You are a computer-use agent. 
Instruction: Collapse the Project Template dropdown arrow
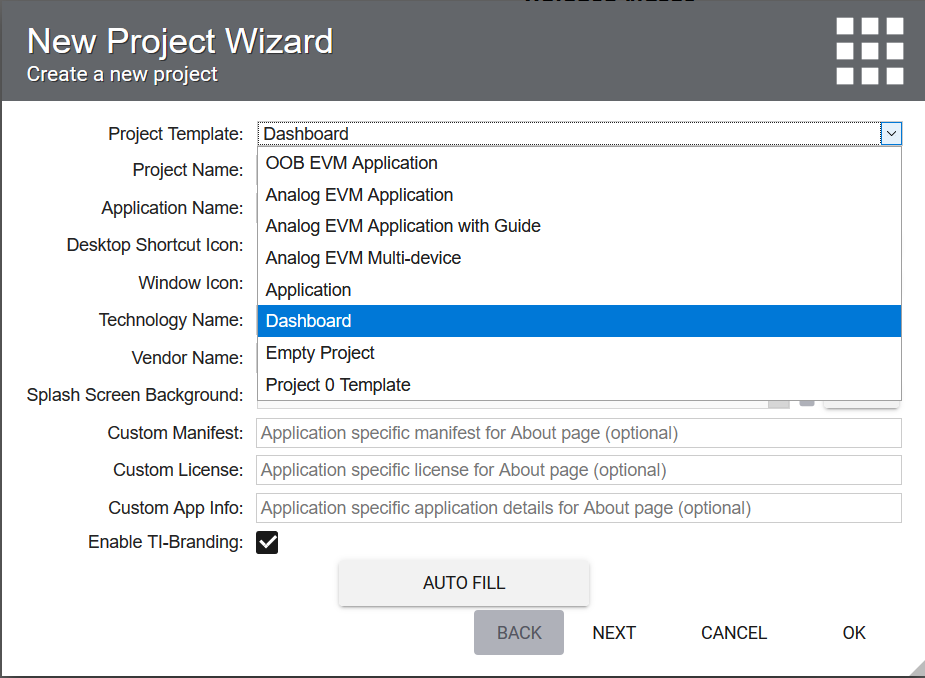[891, 134]
